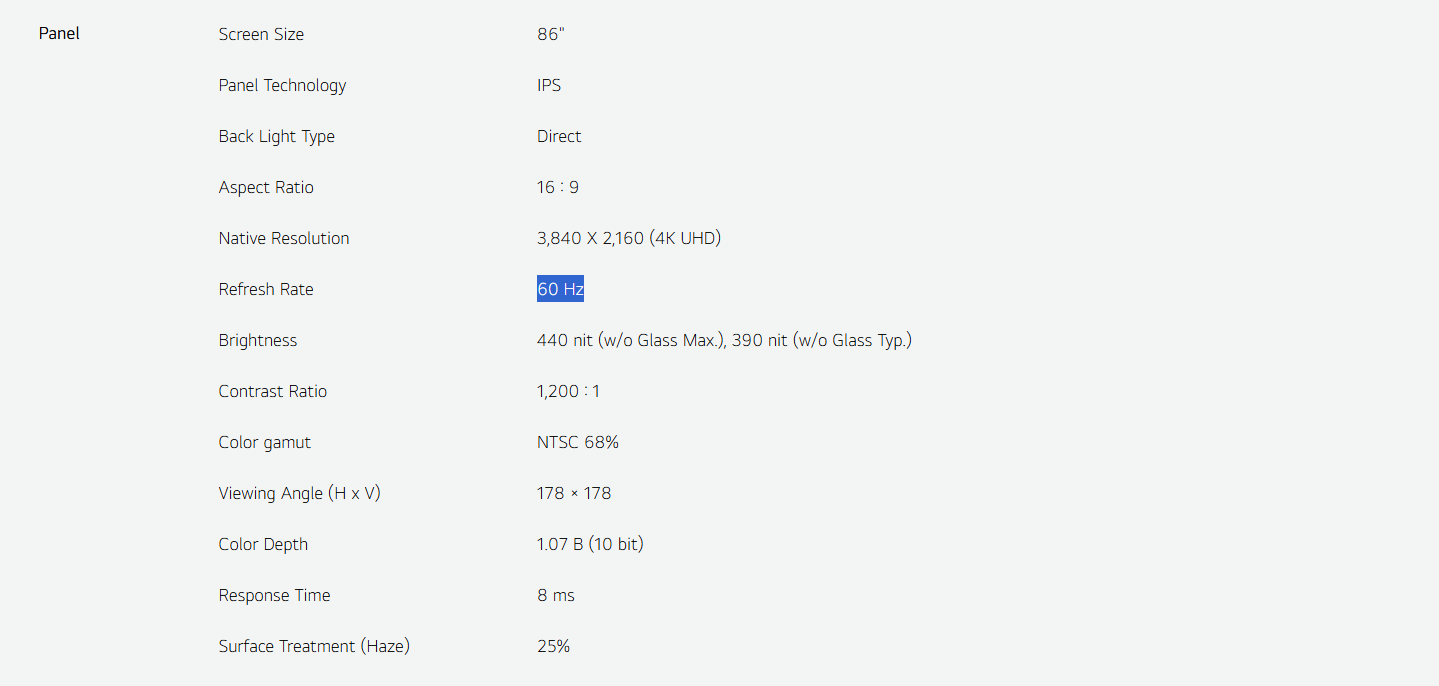Click the Back Light Type label
This screenshot has height=686, width=1439.
tap(276, 136)
